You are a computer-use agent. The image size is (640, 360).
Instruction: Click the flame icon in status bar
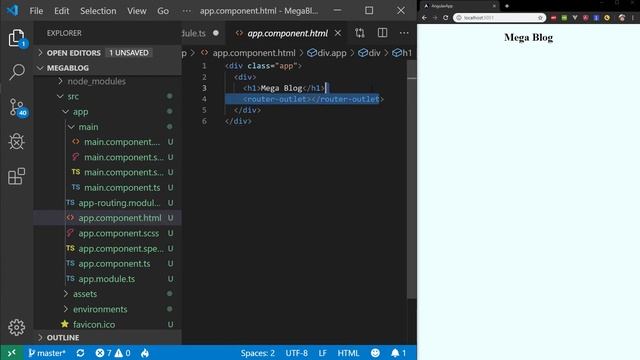145,353
